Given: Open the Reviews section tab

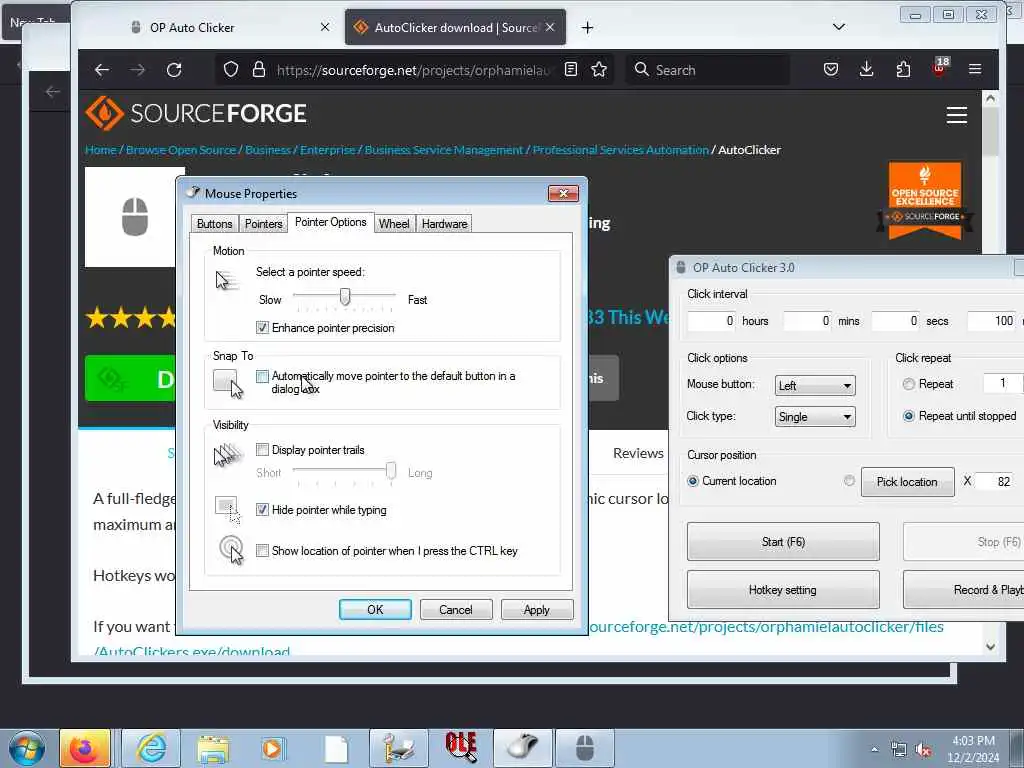Looking at the screenshot, I should [638, 453].
